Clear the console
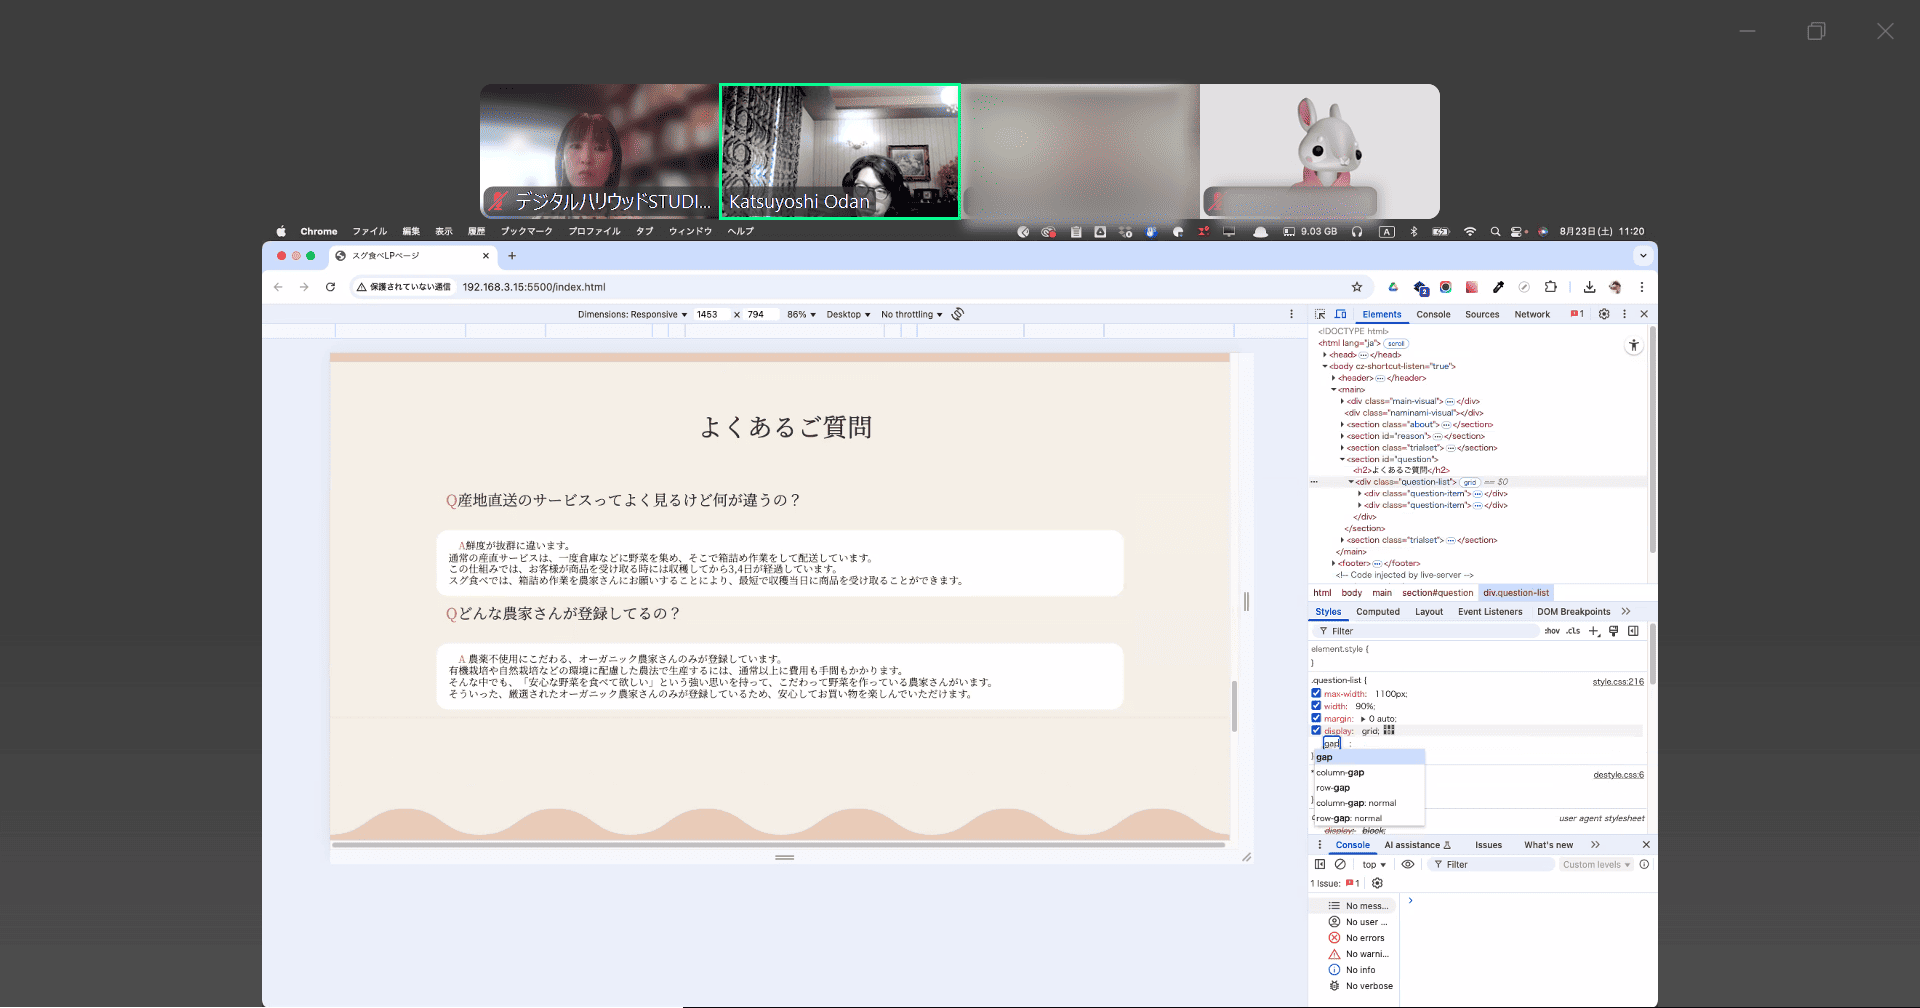1920x1008 pixels. coord(1340,865)
